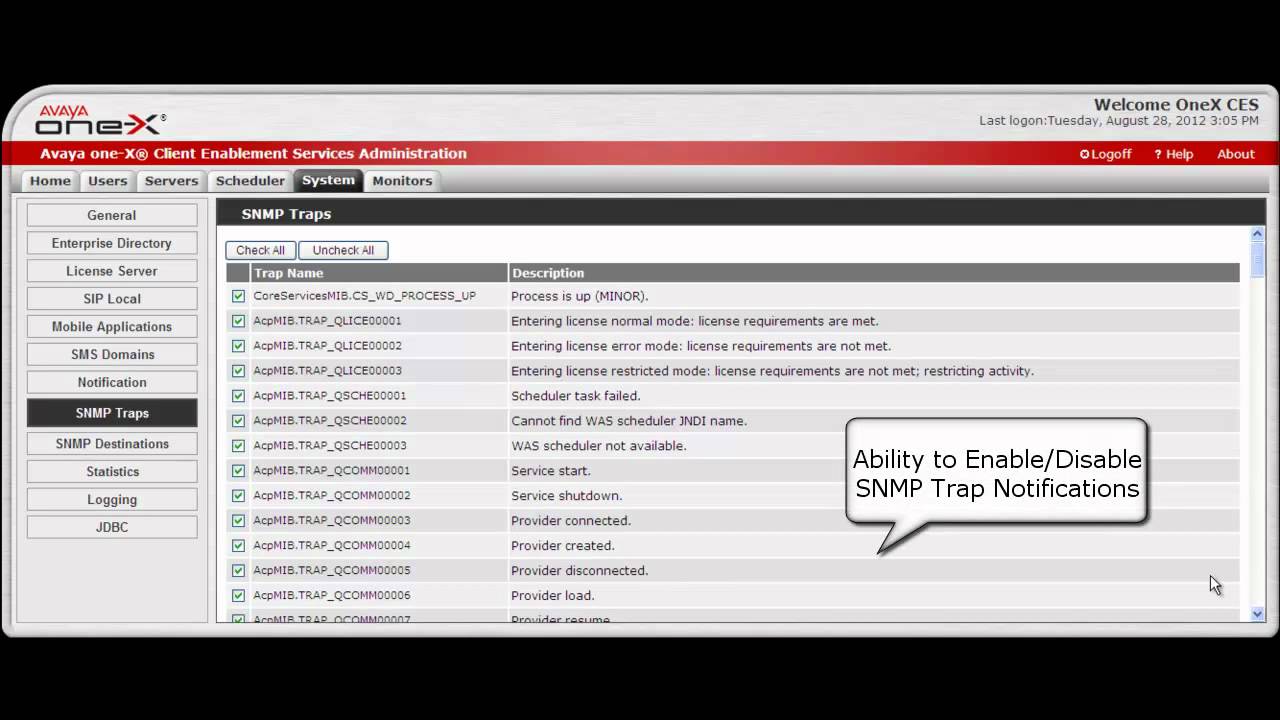Click trap name 'AcpMIB.TRAP_QSCHE00002'
The image size is (1280, 720).
click(330, 421)
